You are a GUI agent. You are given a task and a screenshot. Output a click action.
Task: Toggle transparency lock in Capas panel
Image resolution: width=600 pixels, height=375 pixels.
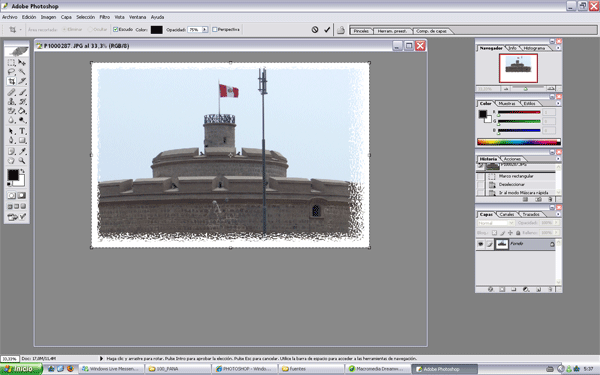click(x=494, y=233)
